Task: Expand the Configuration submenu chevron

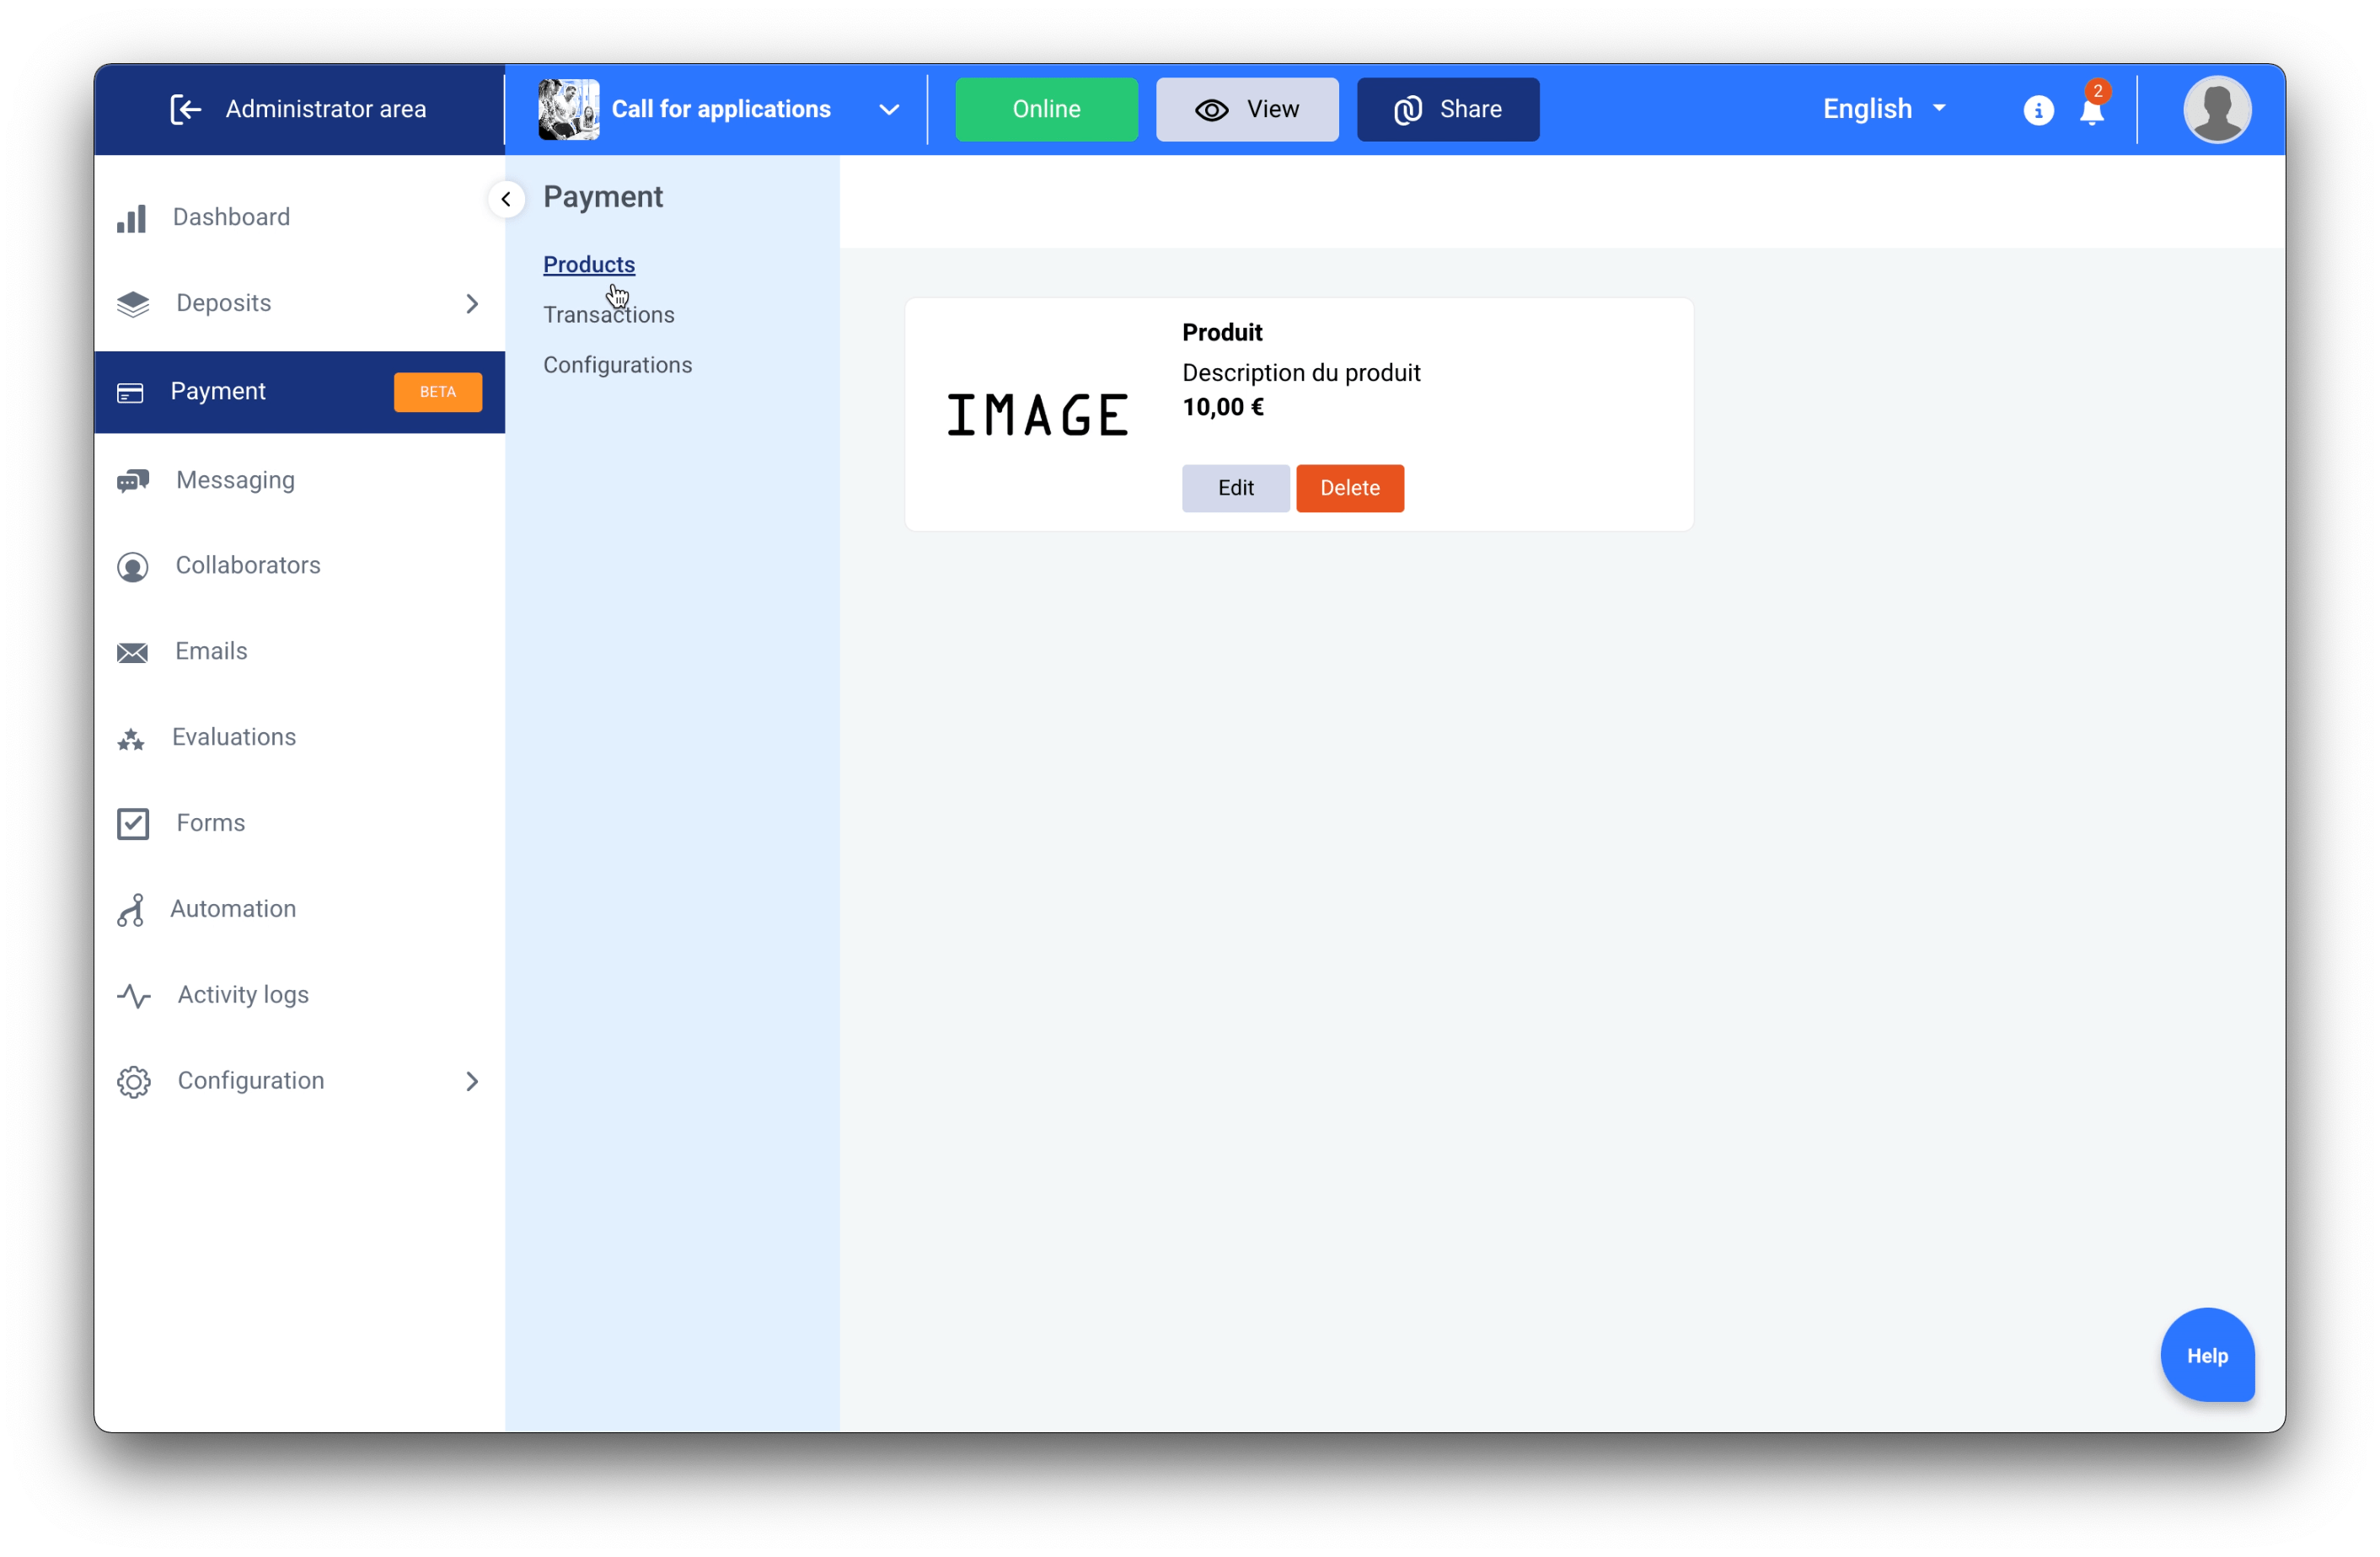Action: click(472, 1082)
